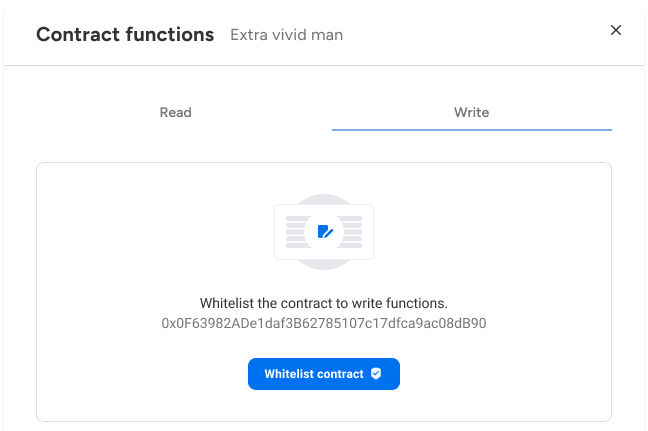Click the gray circle behind the illustration

(324, 199)
